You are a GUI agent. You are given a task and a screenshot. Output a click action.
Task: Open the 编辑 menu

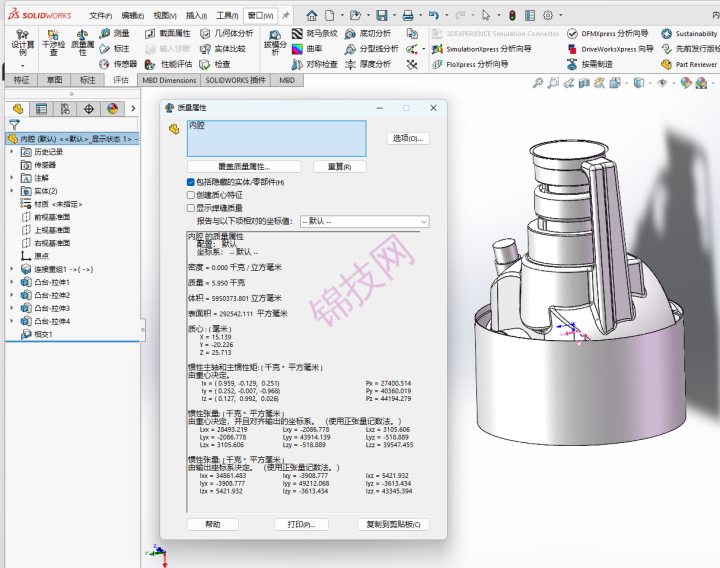coord(133,16)
